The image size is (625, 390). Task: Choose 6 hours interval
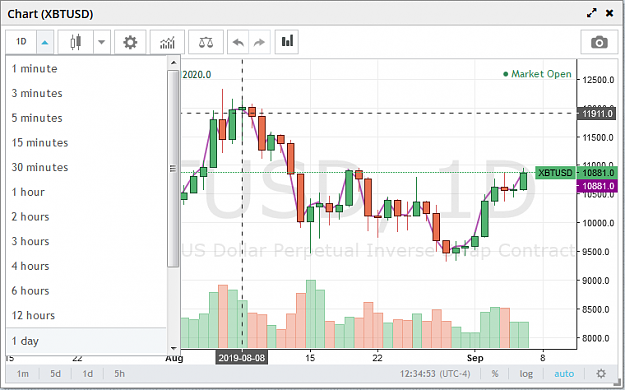click(86, 291)
